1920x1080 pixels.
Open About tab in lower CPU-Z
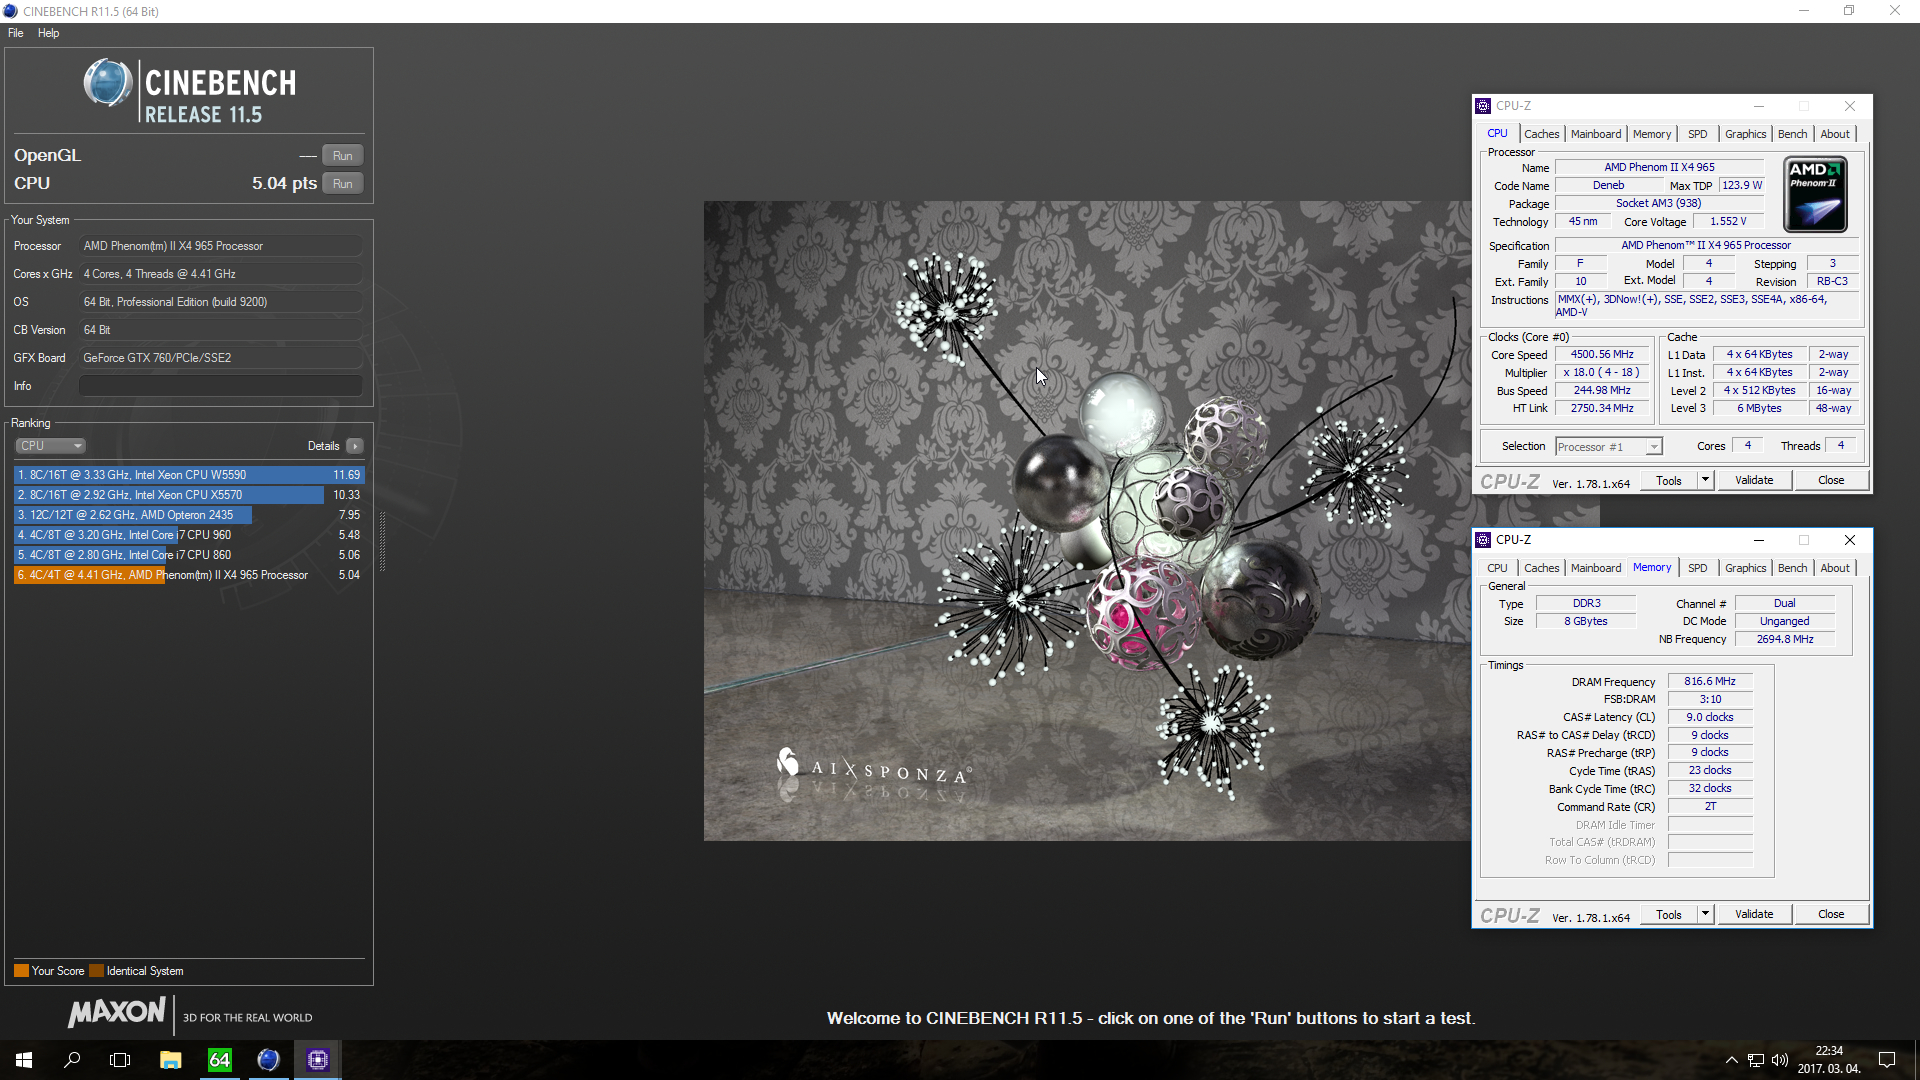click(x=1835, y=568)
